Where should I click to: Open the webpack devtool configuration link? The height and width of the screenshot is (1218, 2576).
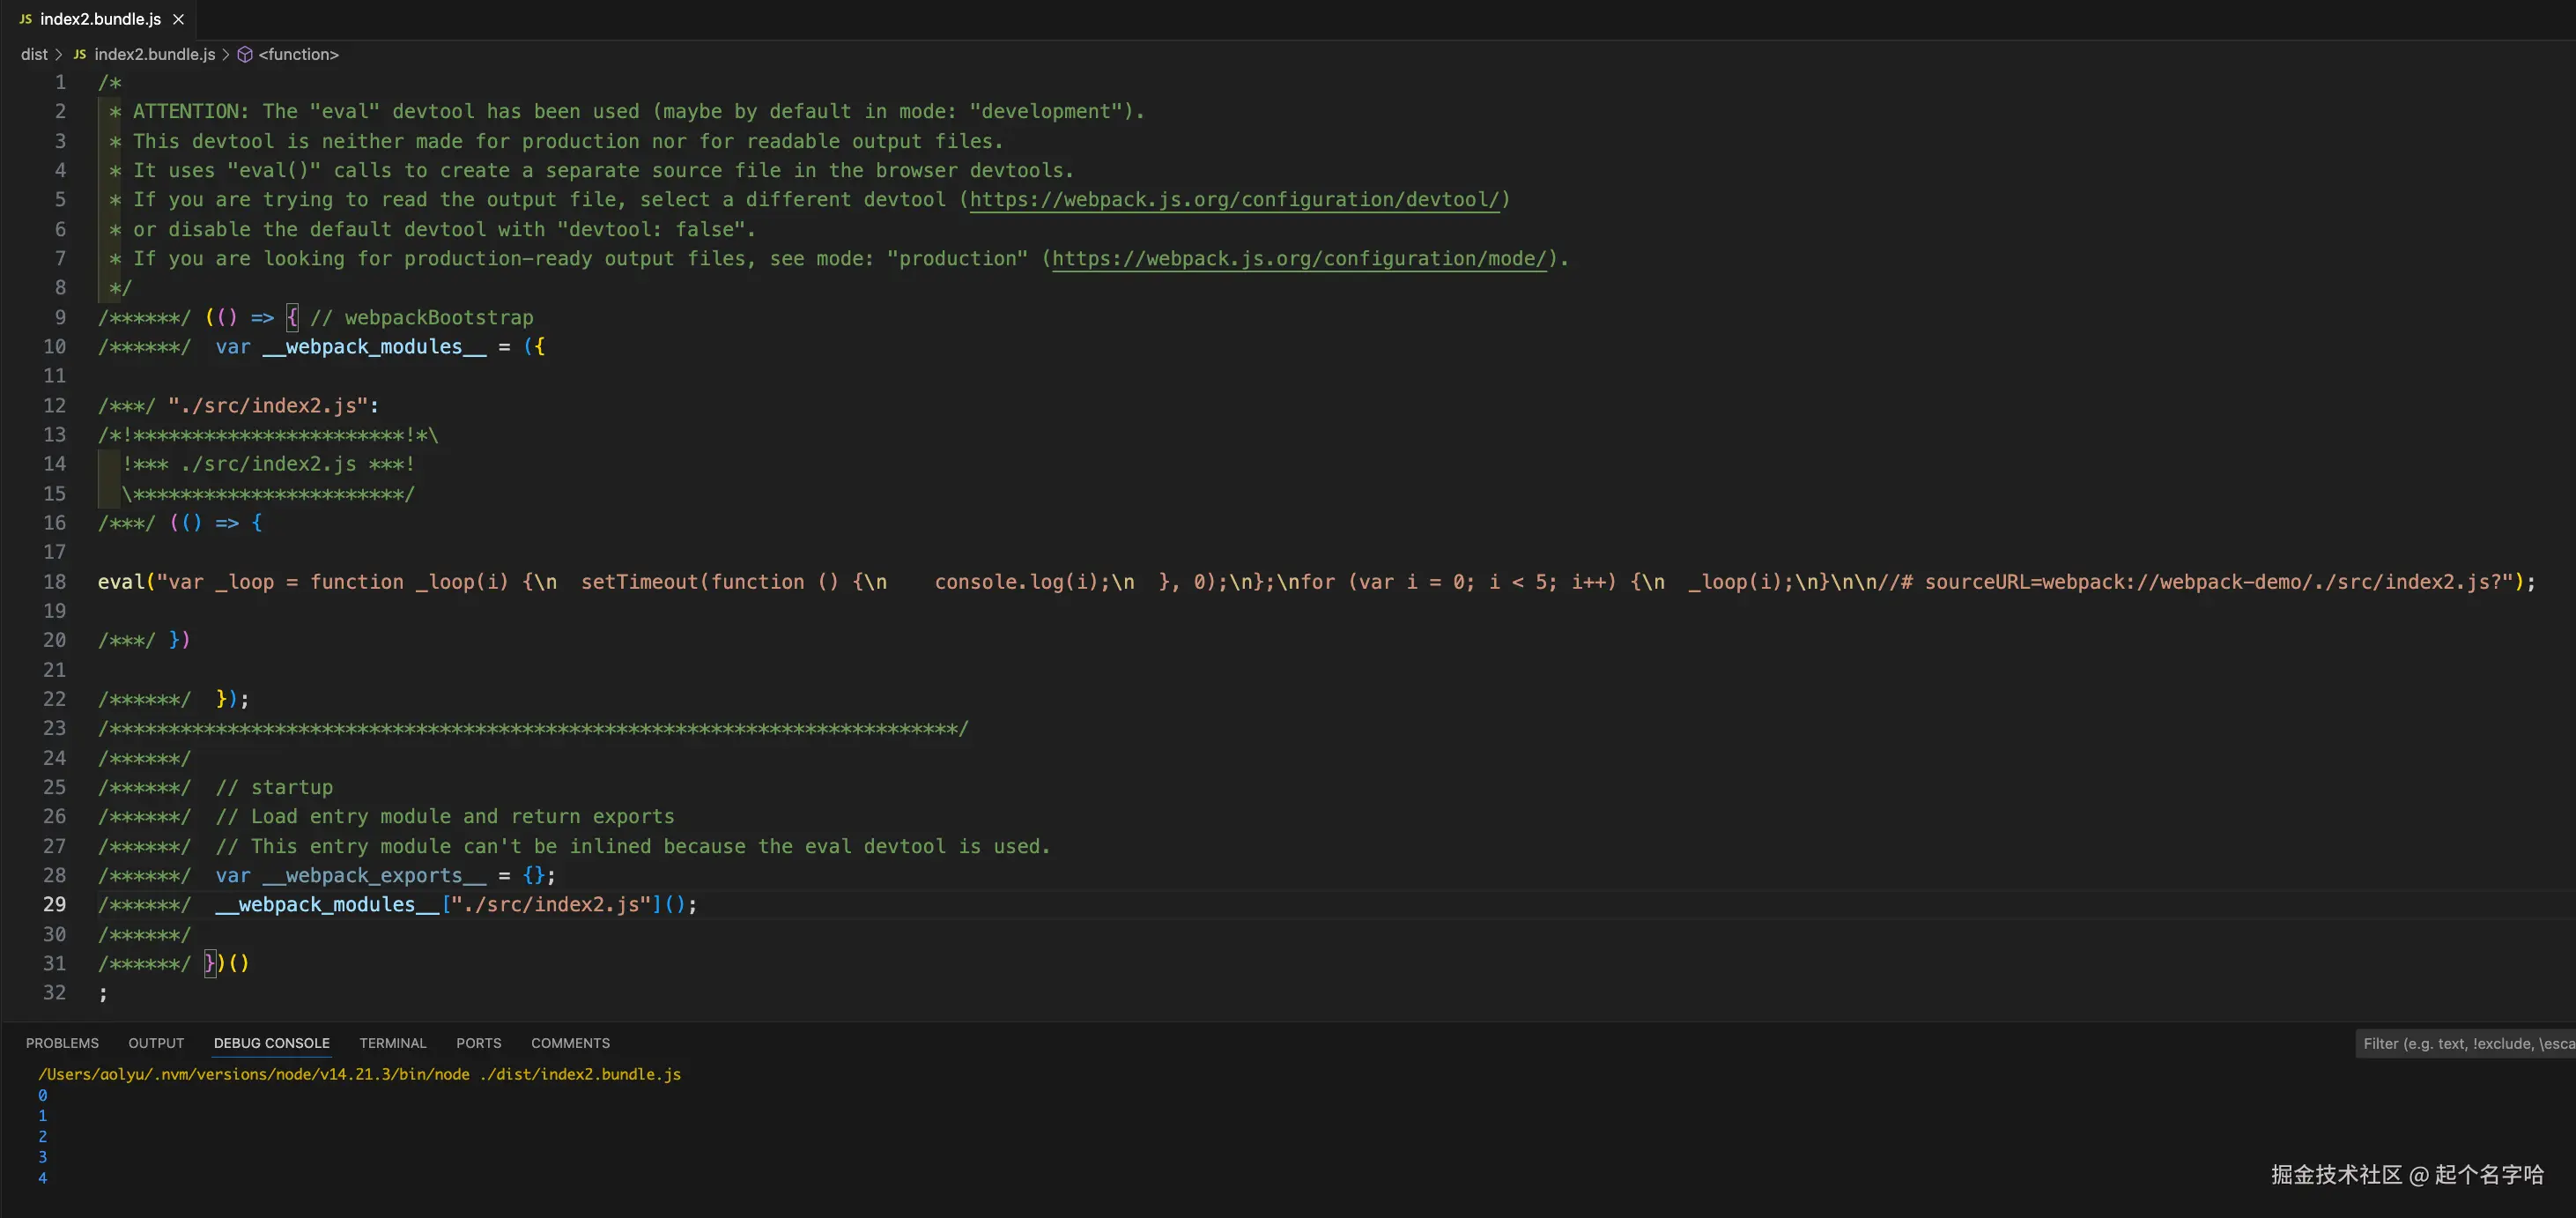1234,200
